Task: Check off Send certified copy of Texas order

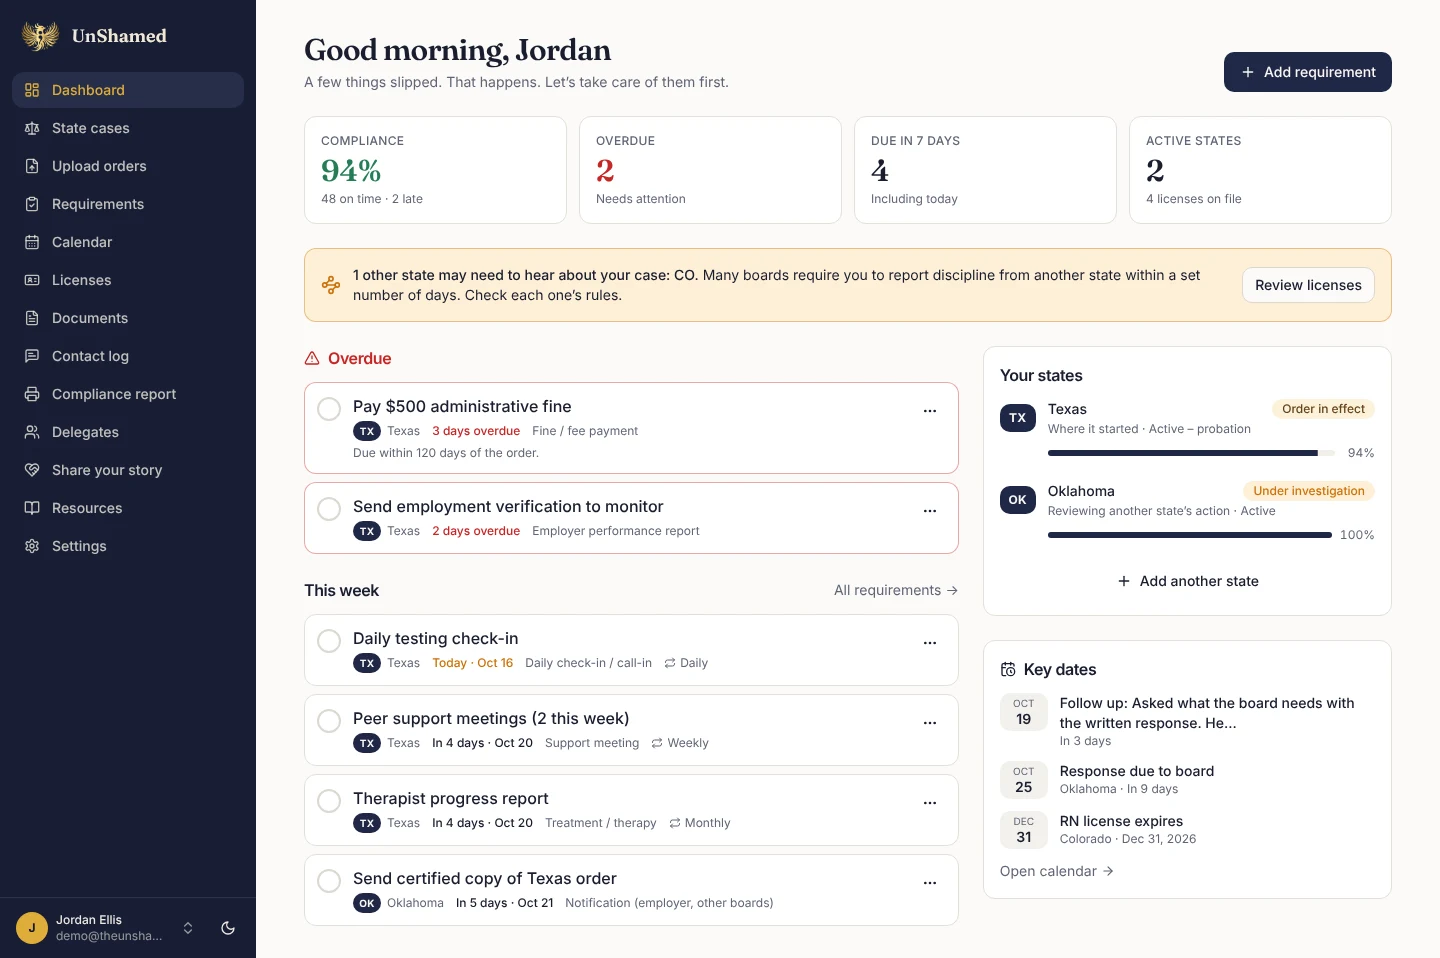Action: [329, 881]
